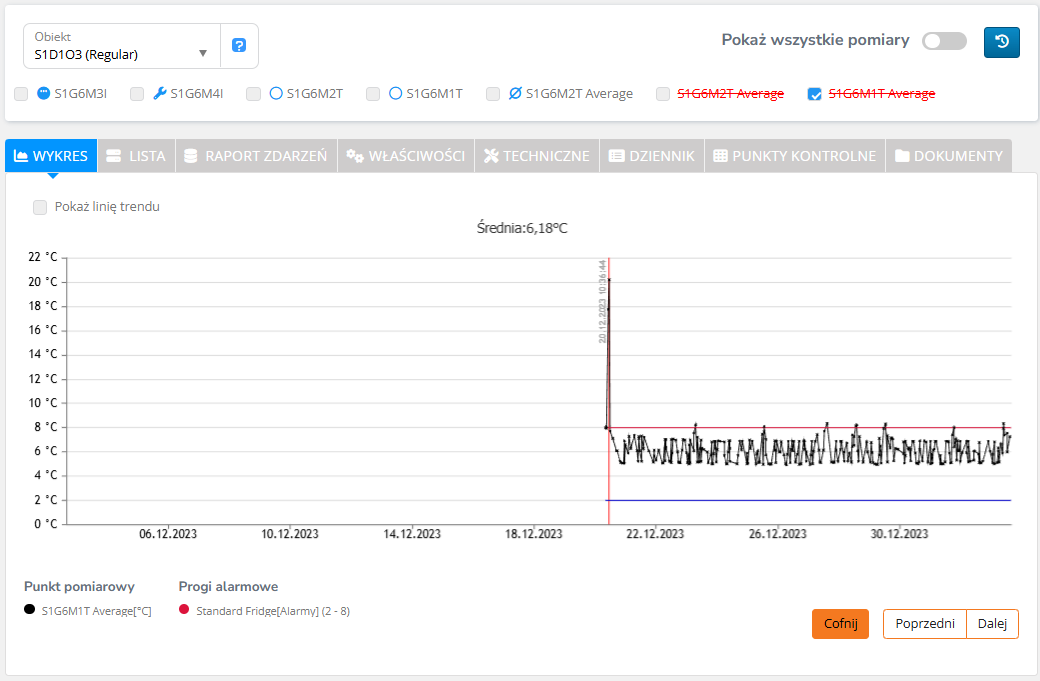The image size is (1040, 681).
Task: Click the wrench icon beside S1G6M4I
Action: 159,94
